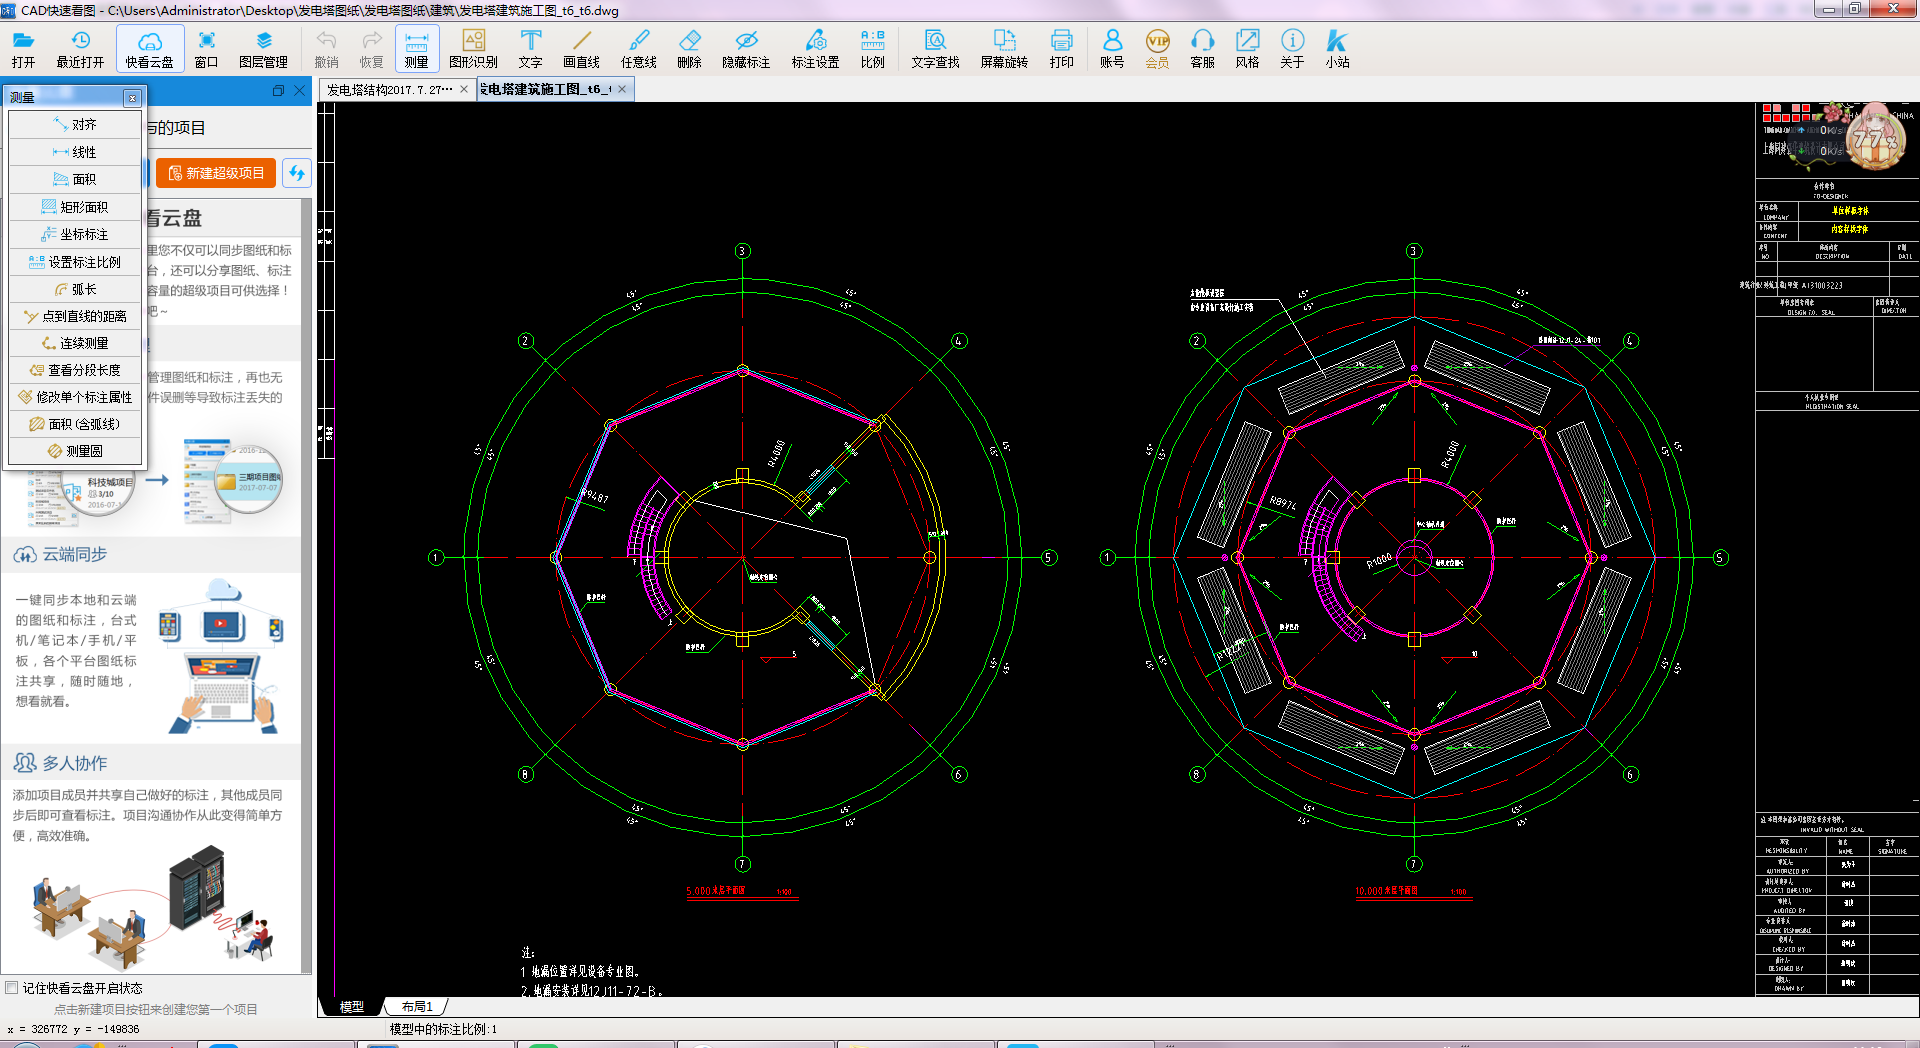Choose 修改单个标注属性 option
This screenshot has width=1920, height=1048.
(x=75, y=397)
